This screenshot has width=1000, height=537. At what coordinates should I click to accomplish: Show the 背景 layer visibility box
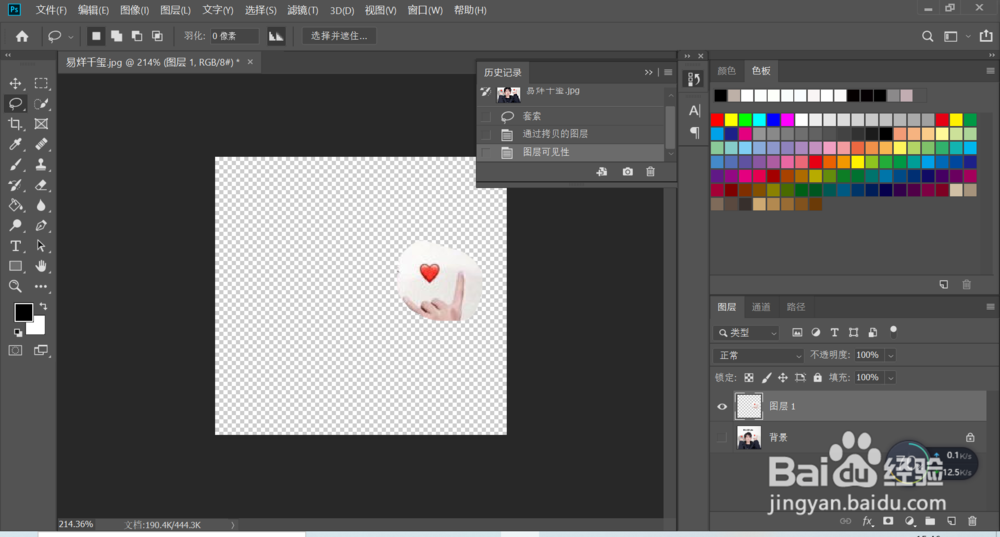(x=722, y=438)
